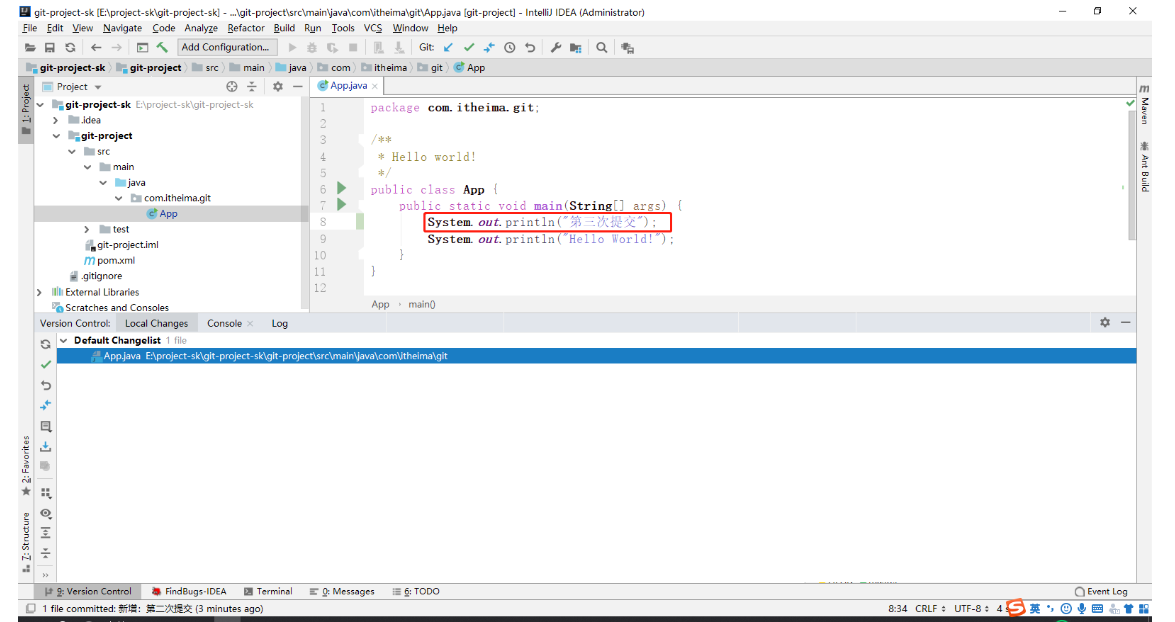Open the VCS menu
1175x622 pixels.
click(x=372, y=28)
